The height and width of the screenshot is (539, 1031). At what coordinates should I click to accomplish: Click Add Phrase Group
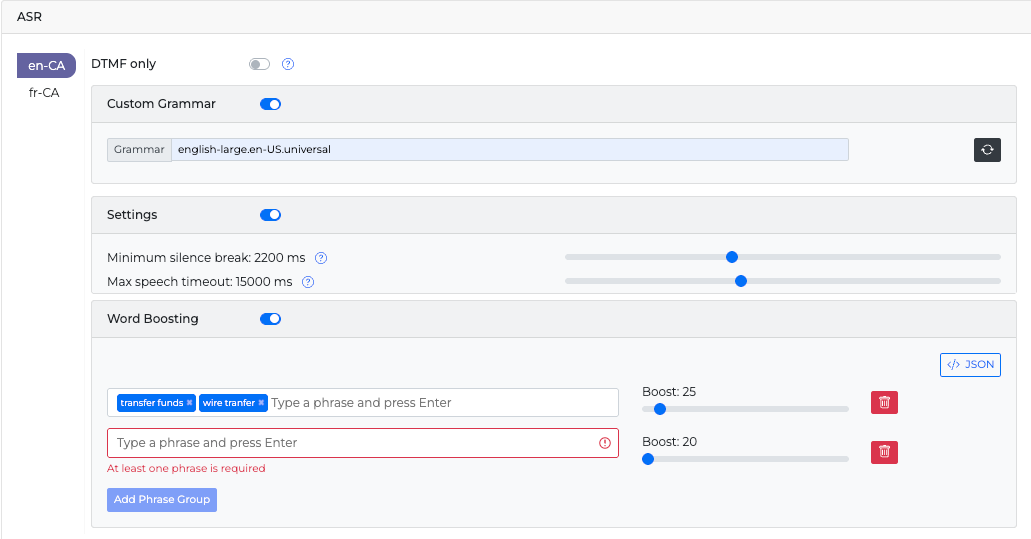162,500
